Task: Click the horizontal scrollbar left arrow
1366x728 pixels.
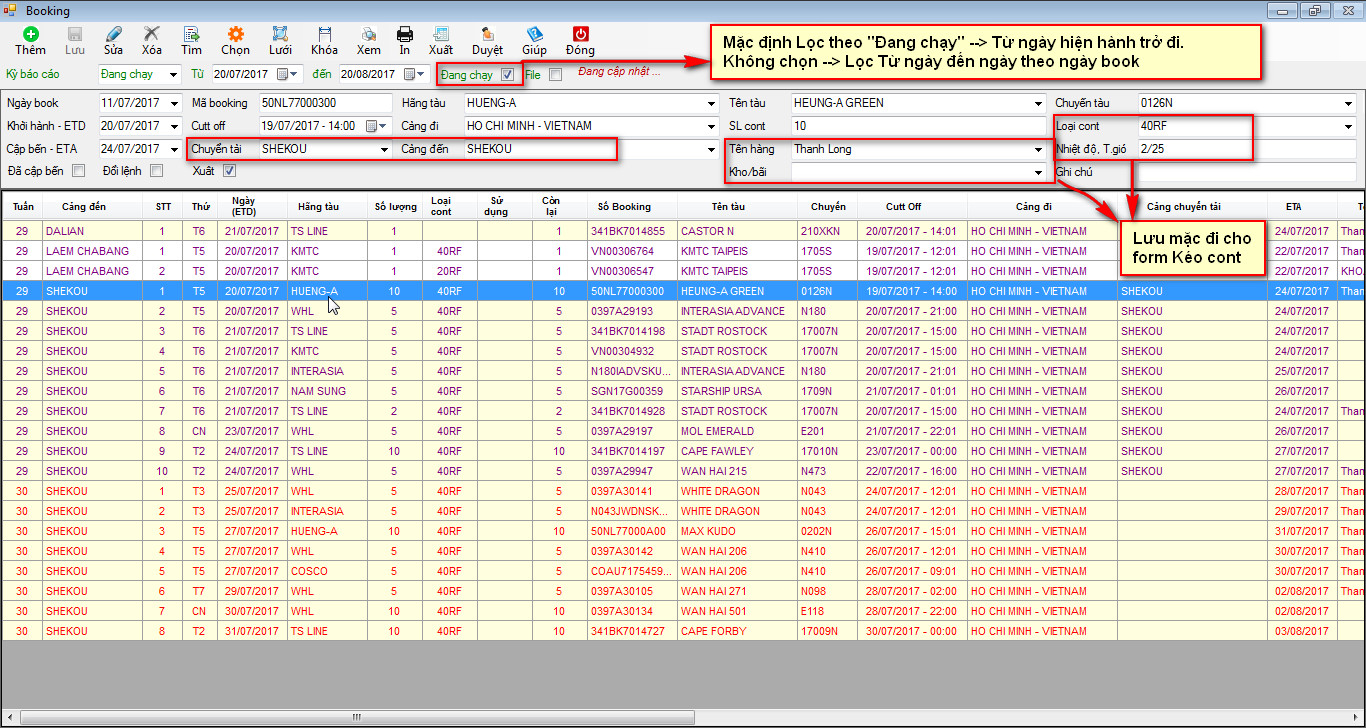Action: [x=10, y=718]
